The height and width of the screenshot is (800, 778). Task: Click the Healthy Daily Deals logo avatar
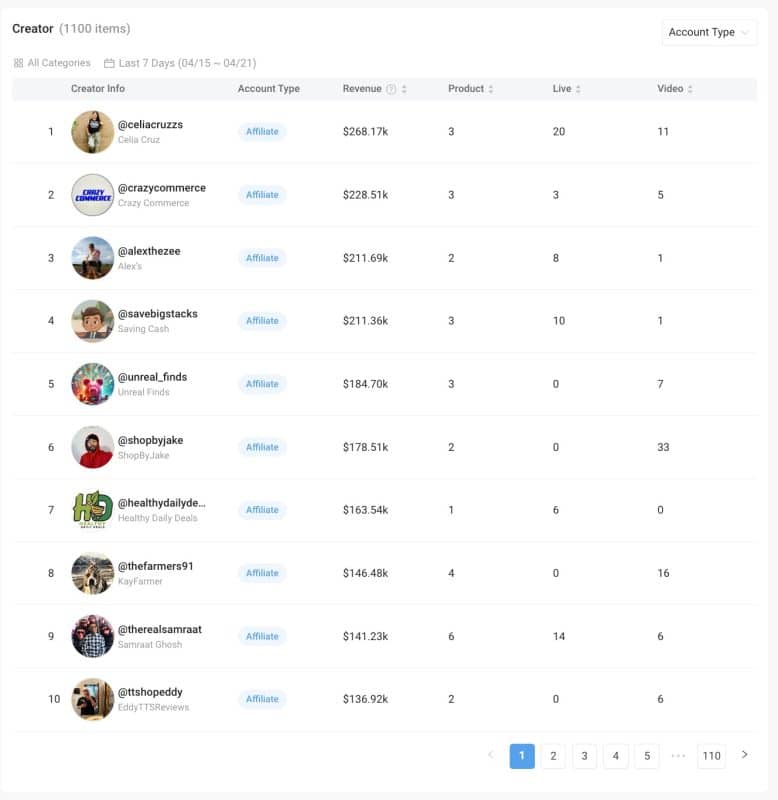[91, 509]
